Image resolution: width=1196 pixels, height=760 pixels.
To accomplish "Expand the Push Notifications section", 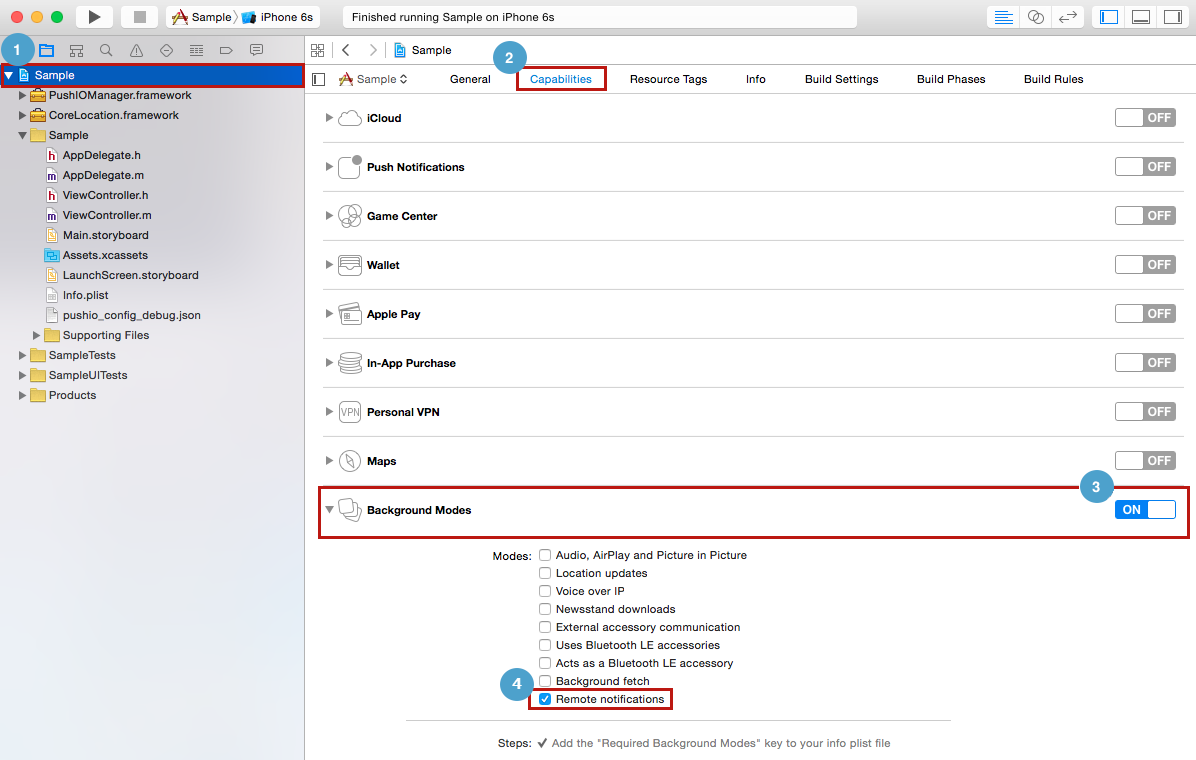I will [329, 166].
